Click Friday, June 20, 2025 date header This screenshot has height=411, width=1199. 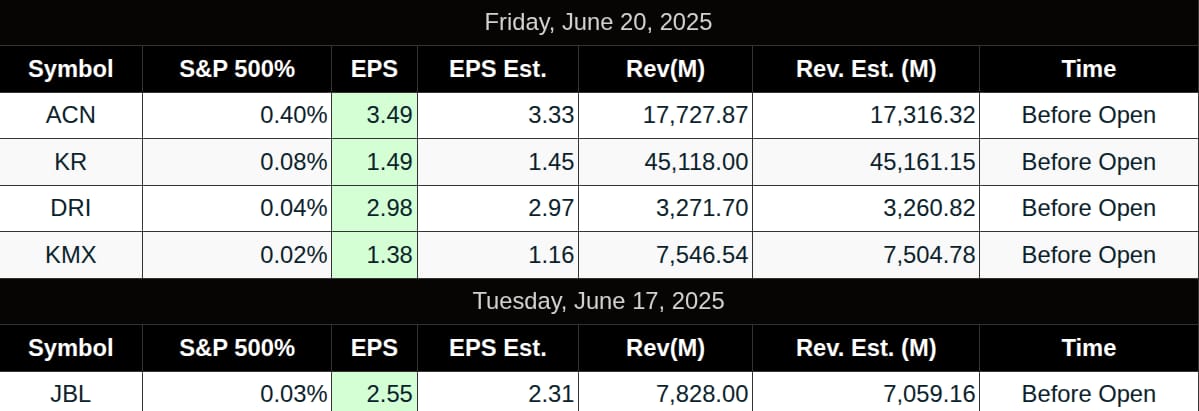(x=598, y=22)
